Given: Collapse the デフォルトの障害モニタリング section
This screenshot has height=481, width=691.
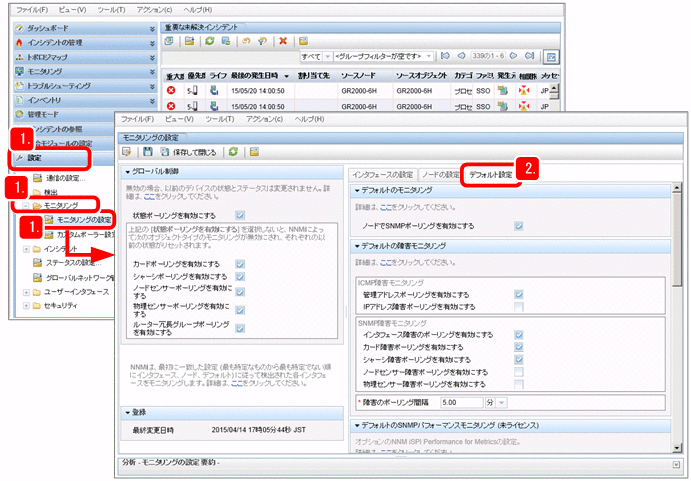Looking at the screenshot, I should click(357, 246).
